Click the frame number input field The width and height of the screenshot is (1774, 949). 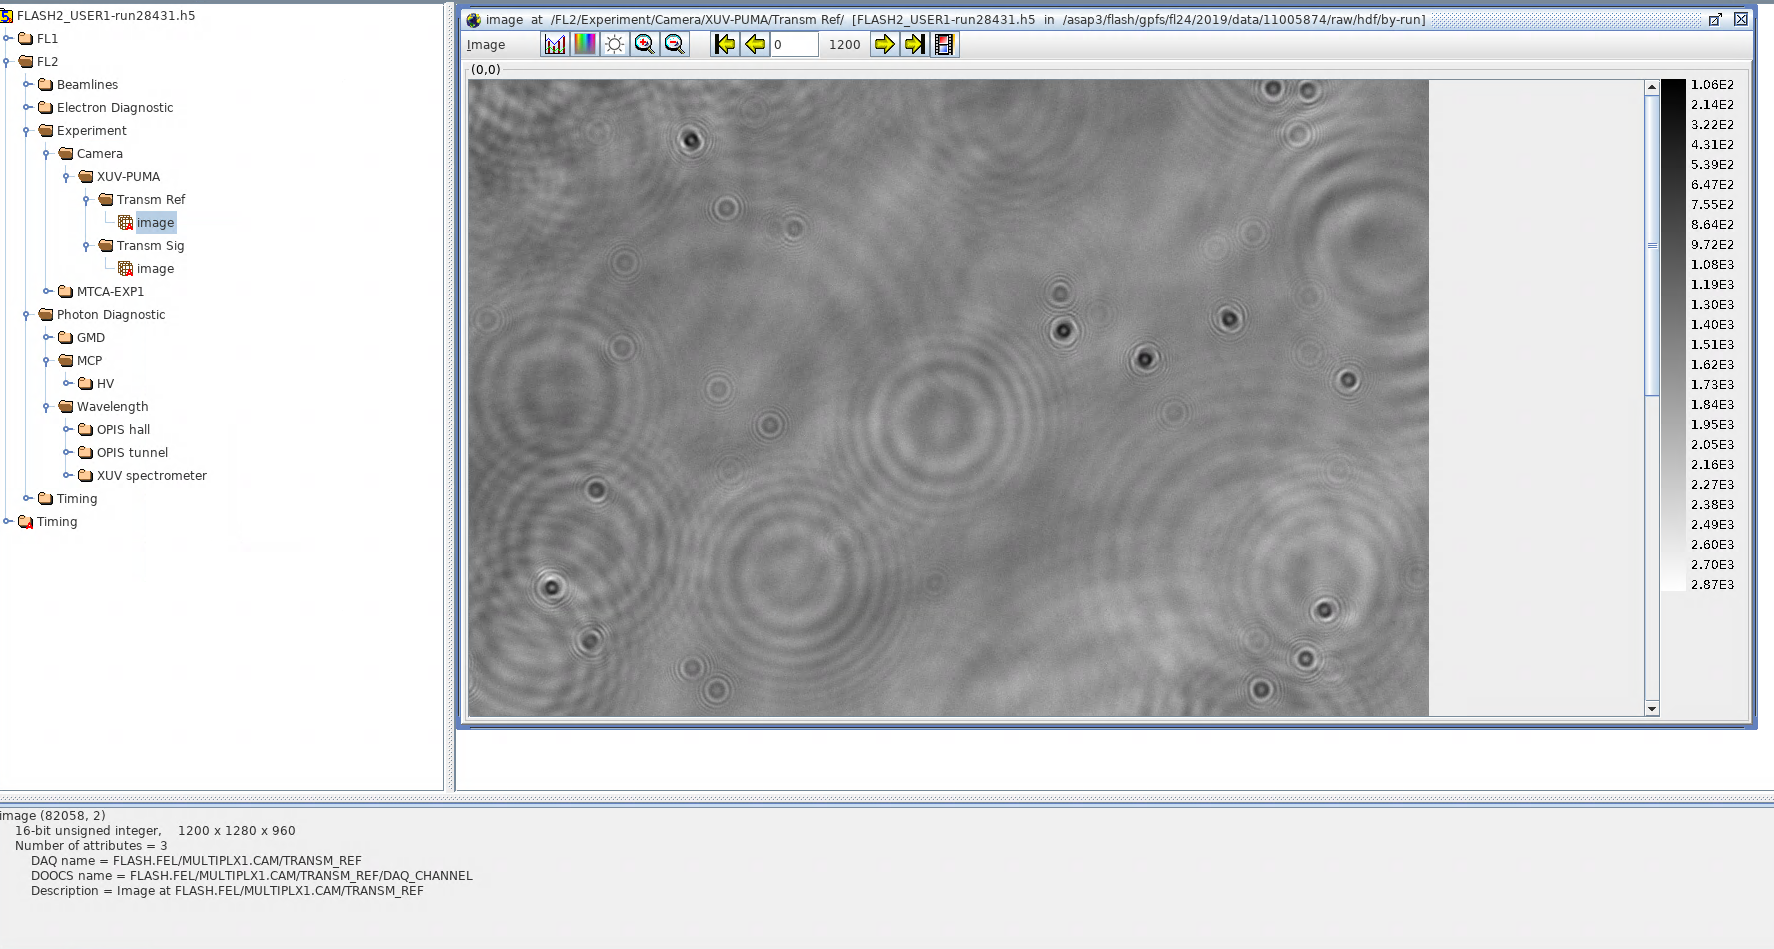pyautogui.click(x=794, y=45)
